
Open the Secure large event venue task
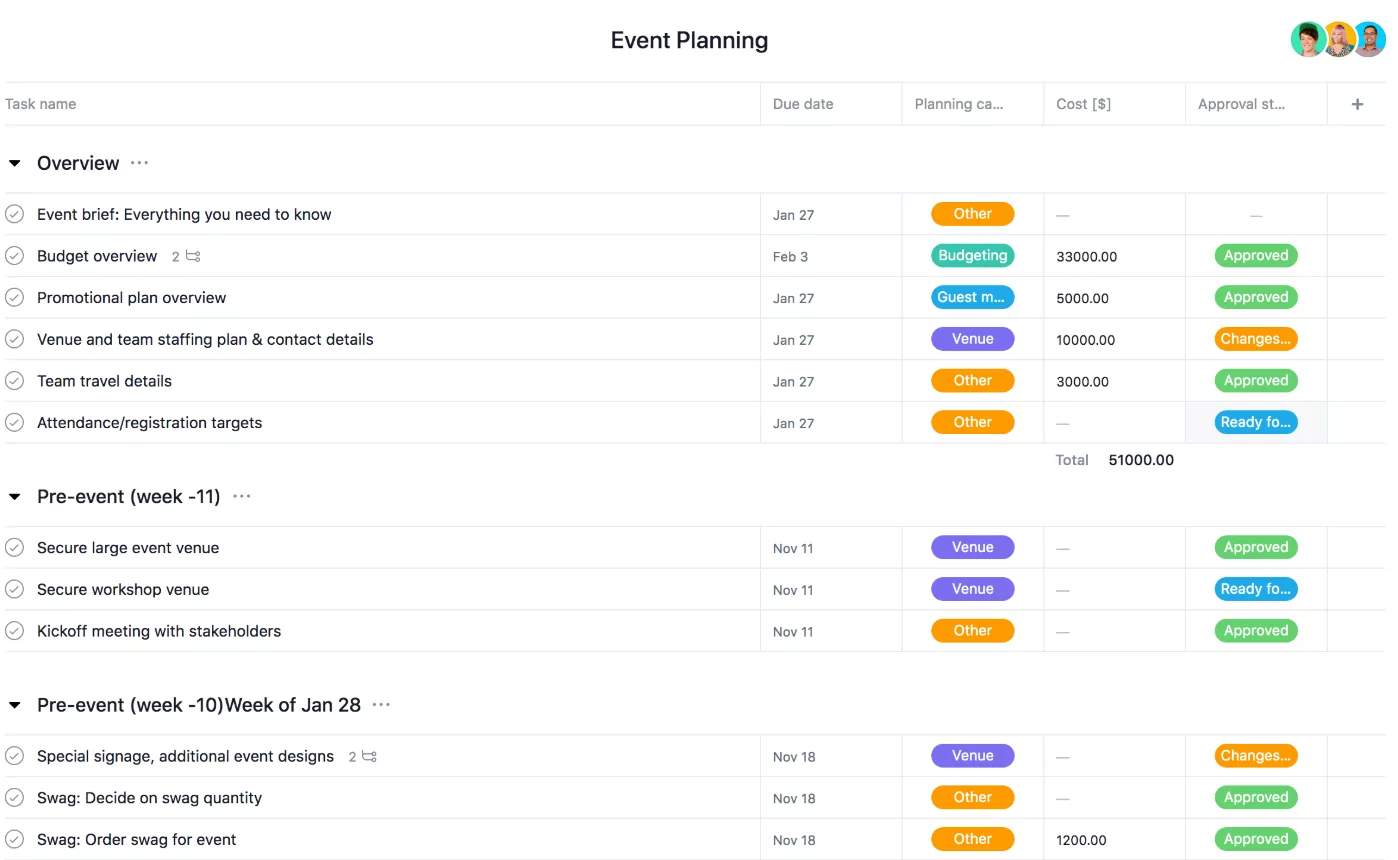[128, 548]
